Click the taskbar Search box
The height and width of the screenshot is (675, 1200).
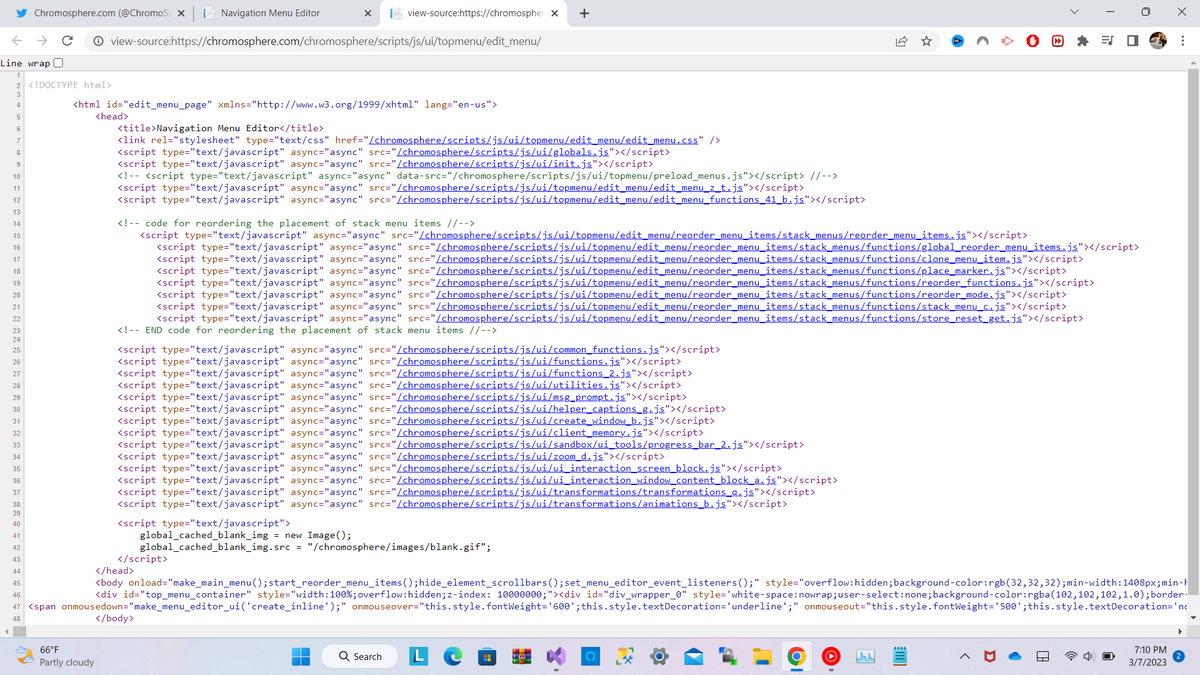pos(362,656)
